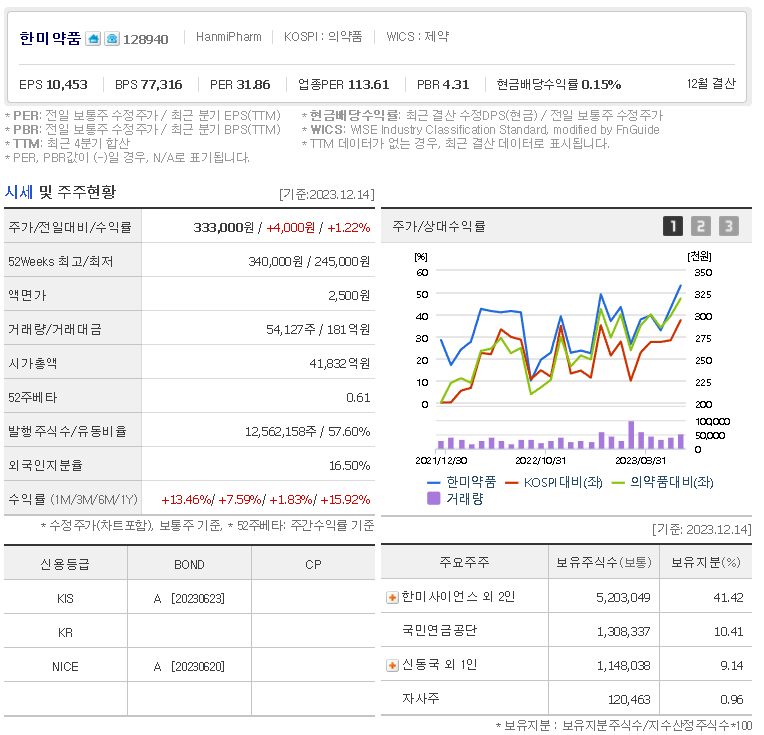This screenshot has width=764, height=735.
Task: Click the red KOSPI대비(좌) legend entry
Action: [554, 482]
